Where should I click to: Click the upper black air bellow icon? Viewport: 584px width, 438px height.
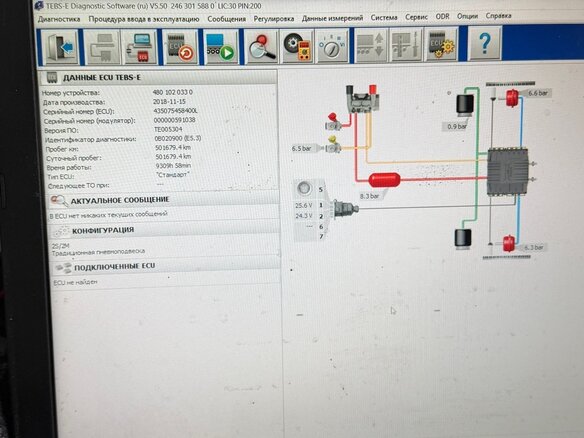(465, 104)
